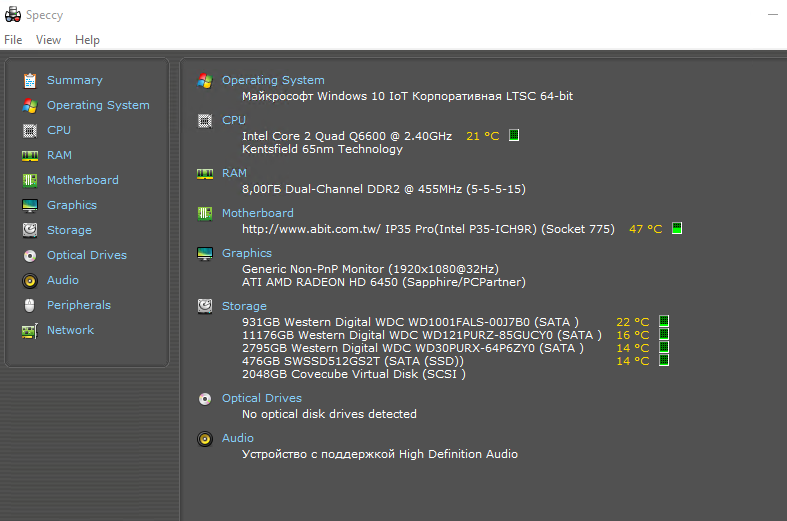Click the 'Windows 10 IoT' operating system line
The width and height of the screenshot is (787, 521).
click(408, 96)
